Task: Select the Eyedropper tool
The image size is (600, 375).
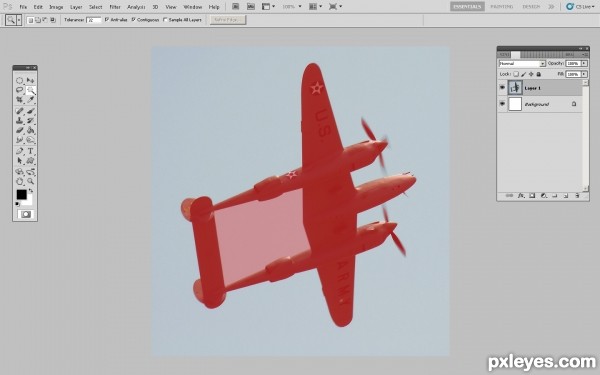Action: 31,99
